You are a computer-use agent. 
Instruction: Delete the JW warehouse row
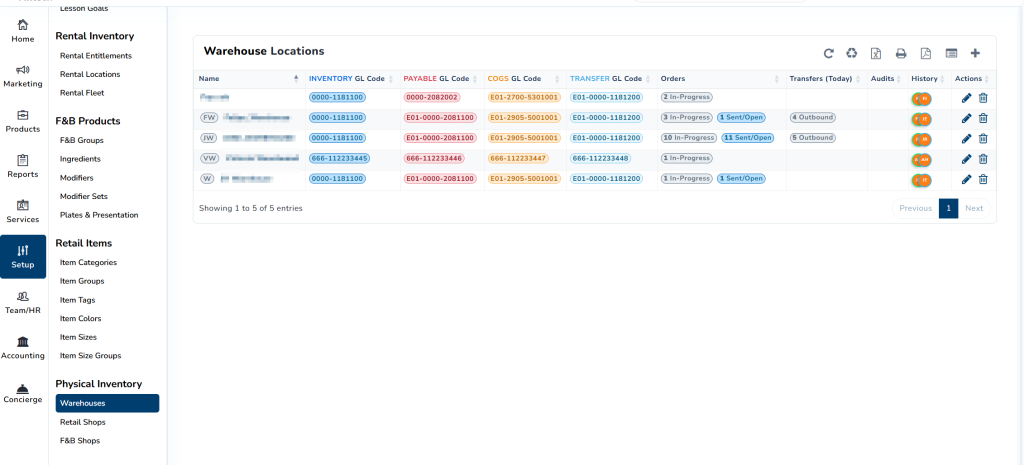coord(983,138)
